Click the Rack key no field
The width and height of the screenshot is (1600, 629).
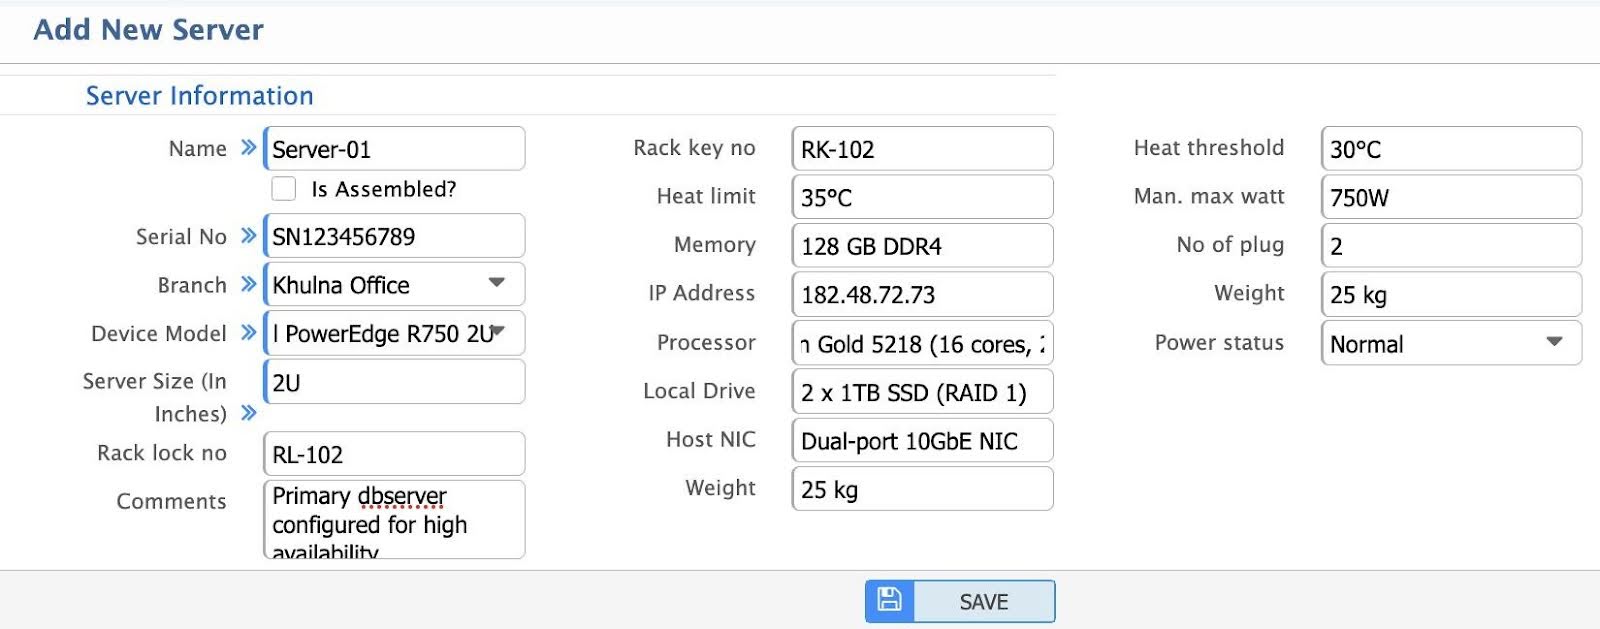[922, 149]
